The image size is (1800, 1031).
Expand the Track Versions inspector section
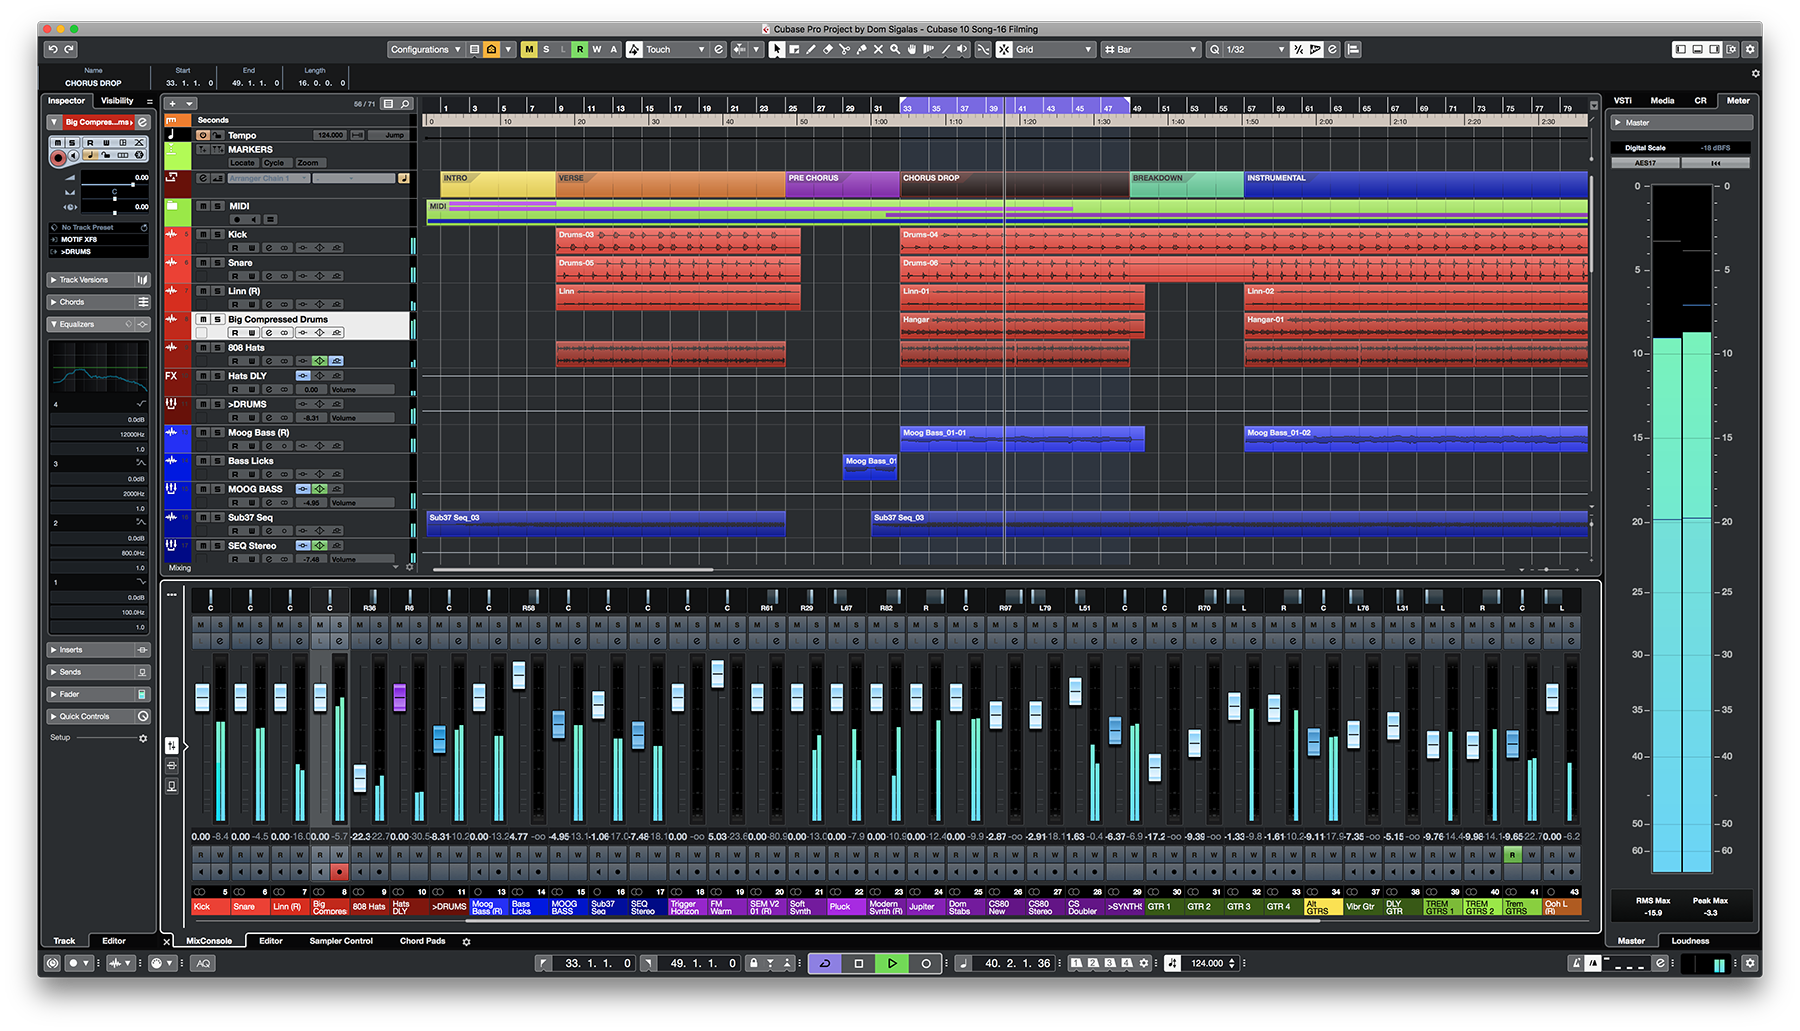(99, 280)
